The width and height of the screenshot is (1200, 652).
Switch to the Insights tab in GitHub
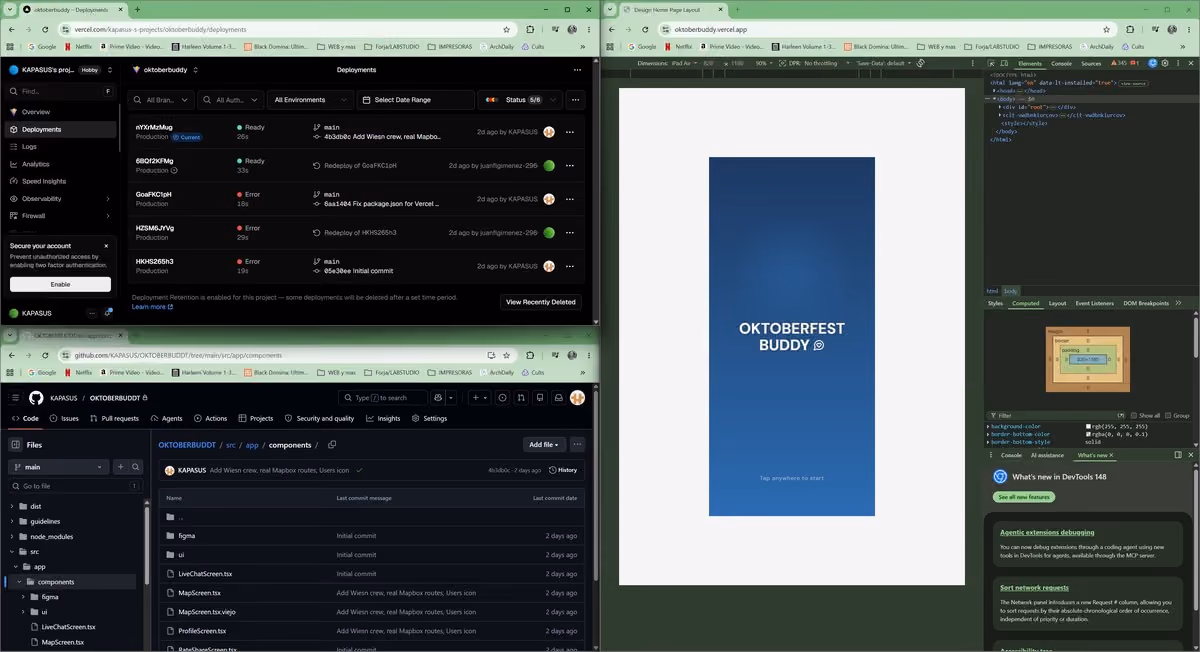(383, 418)
